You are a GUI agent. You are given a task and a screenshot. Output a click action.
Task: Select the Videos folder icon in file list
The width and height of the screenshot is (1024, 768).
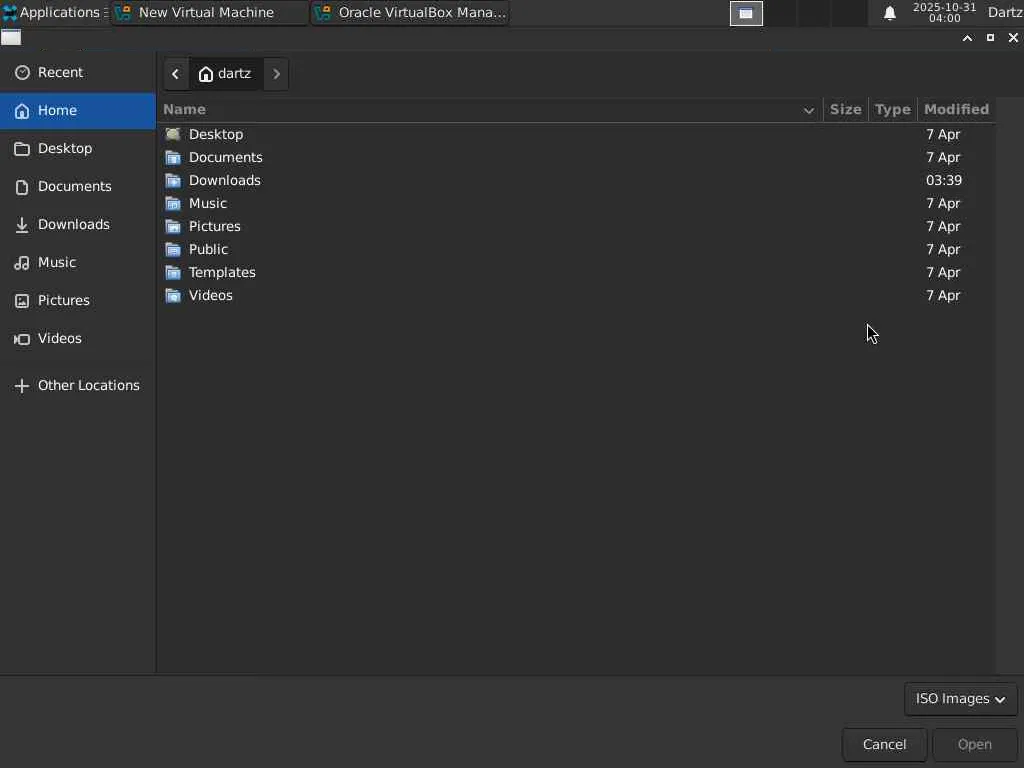(x=173, y=295)
